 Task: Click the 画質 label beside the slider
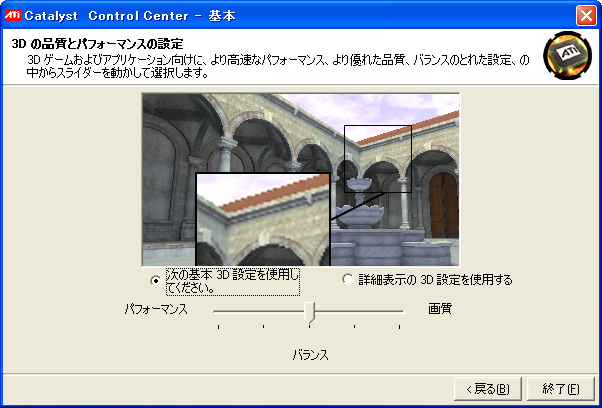point(440,309)
